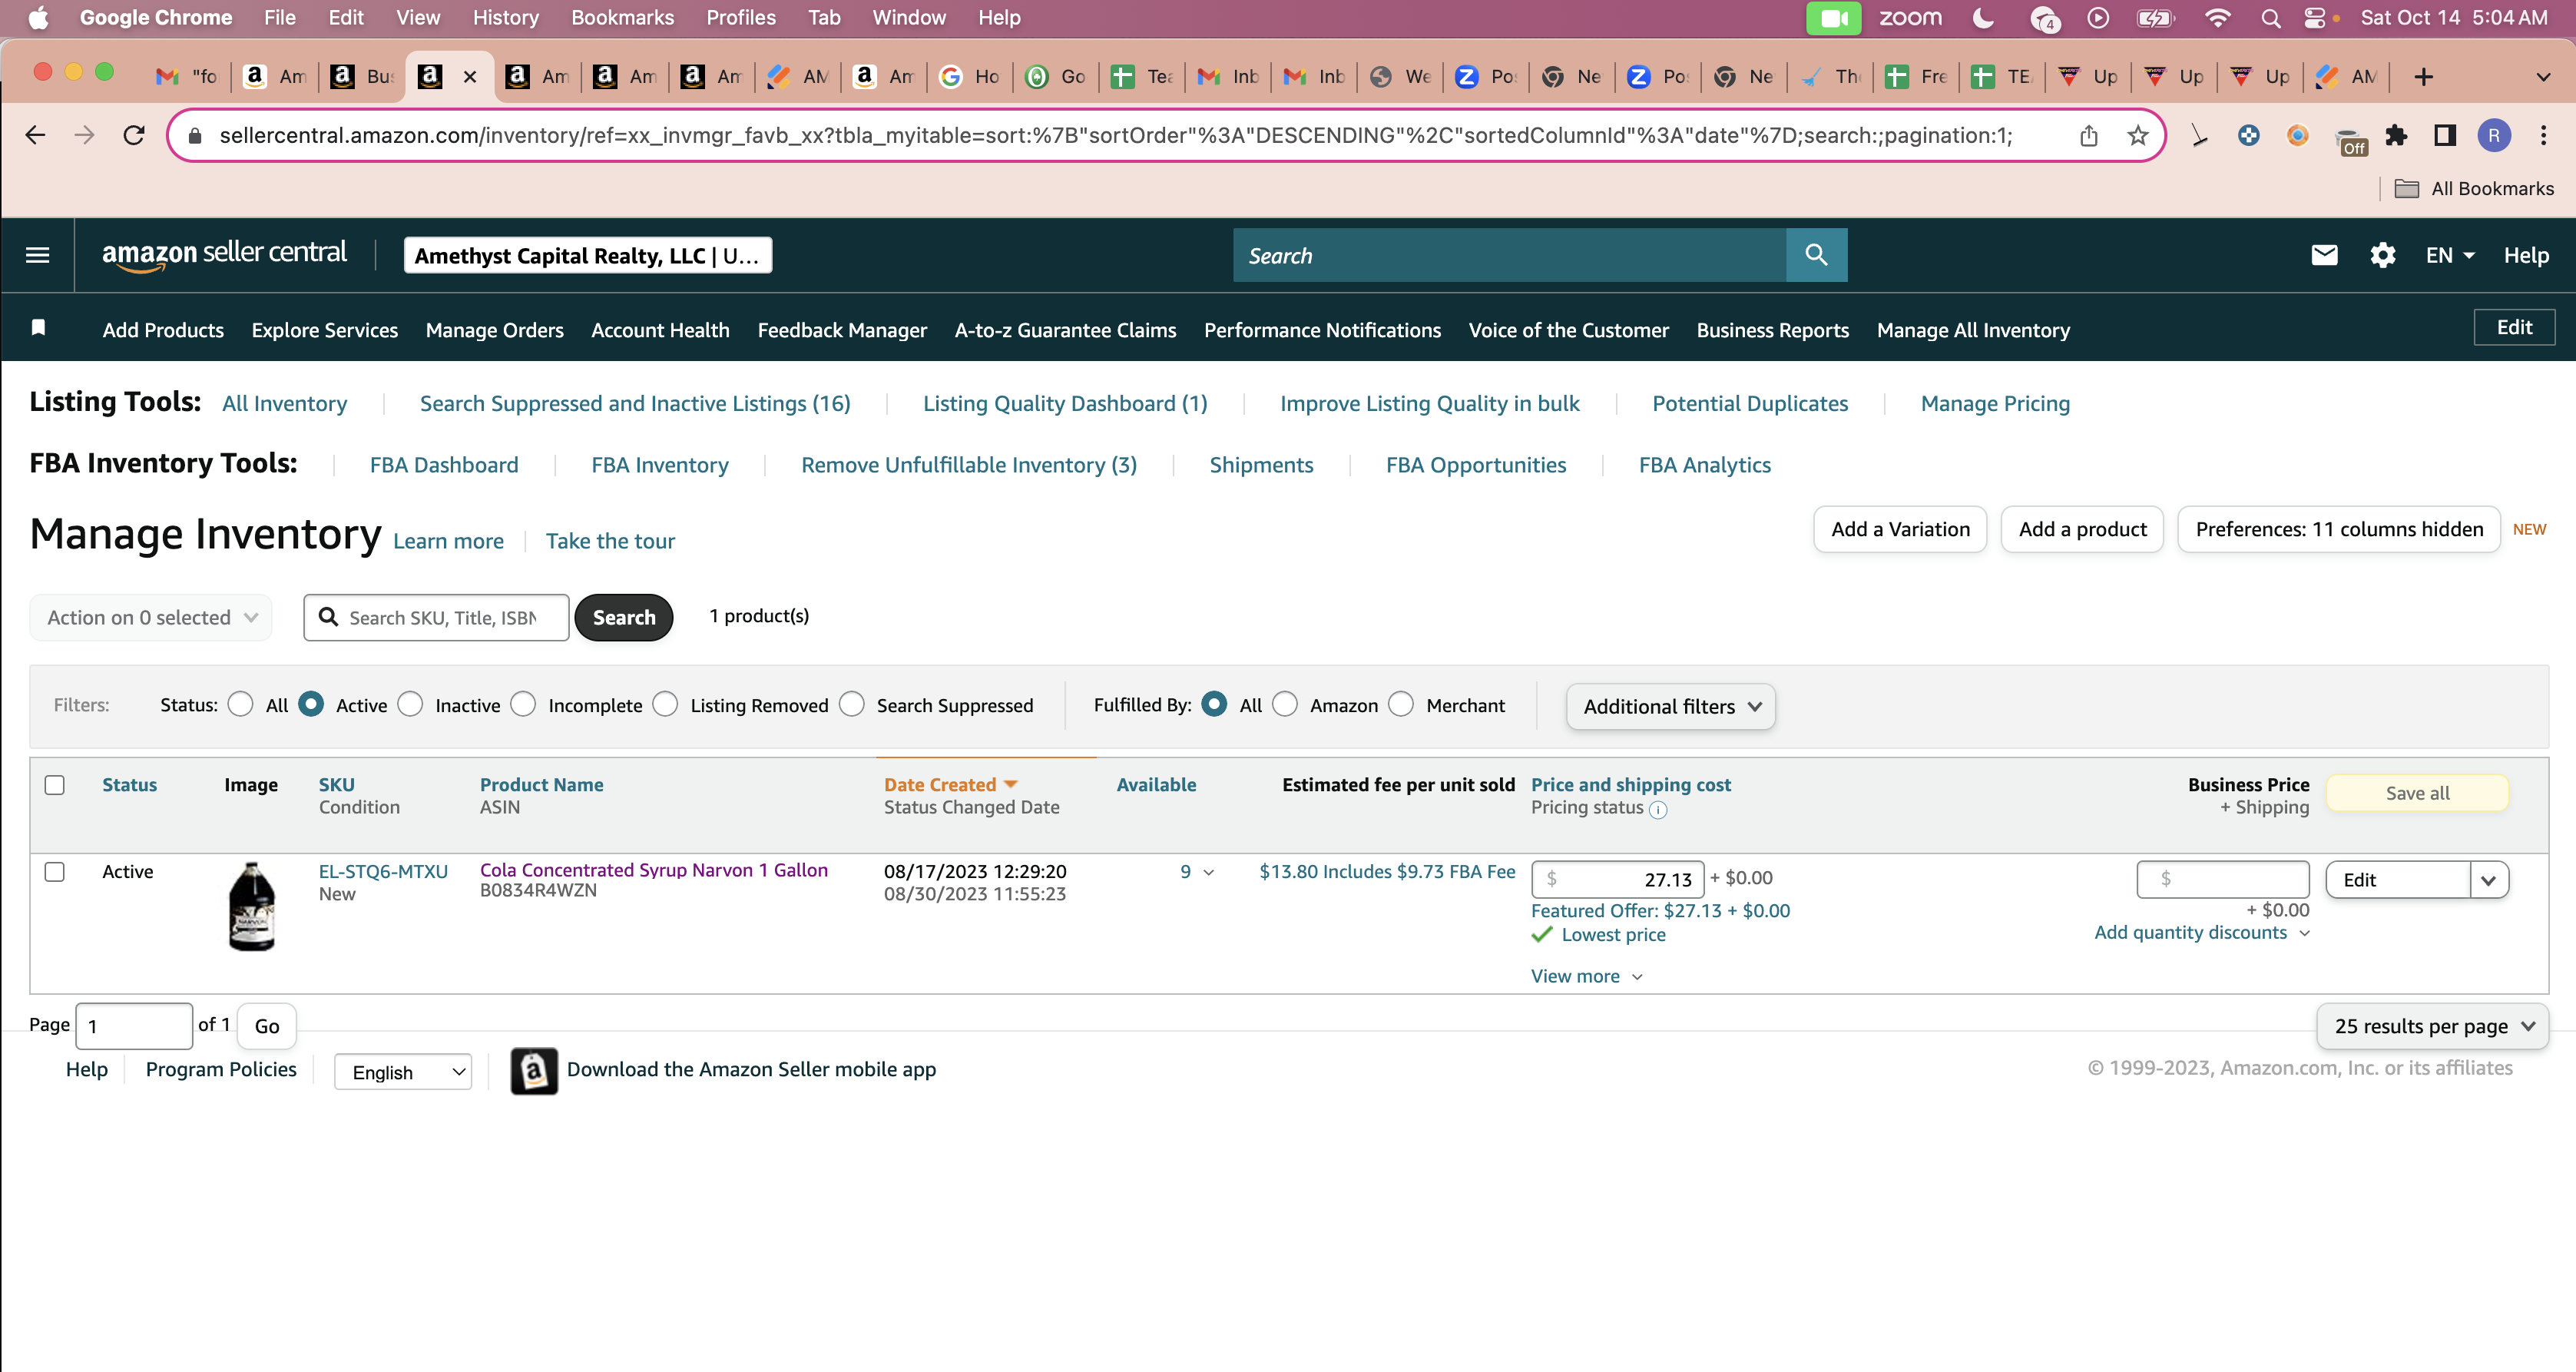Select Fulfilled By Amazon radio button

click(1284, 704)
